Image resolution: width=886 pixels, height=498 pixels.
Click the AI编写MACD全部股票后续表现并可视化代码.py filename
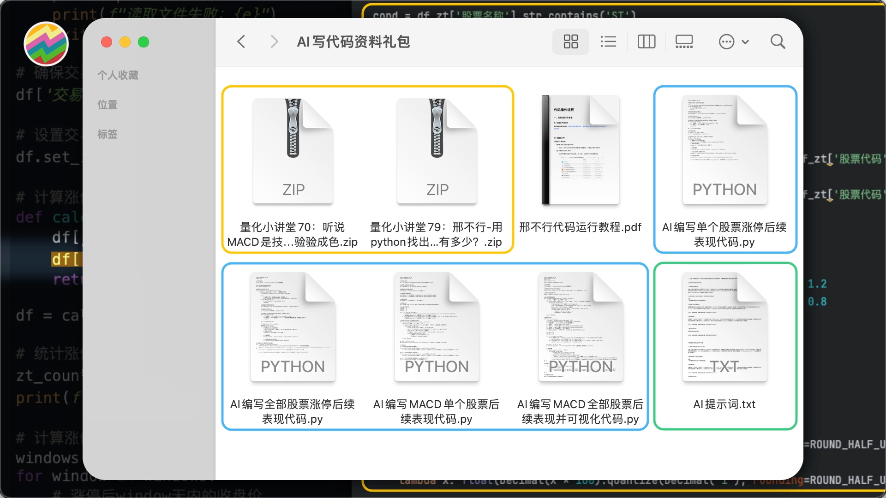pyautogui.click(x=580, y=412)
